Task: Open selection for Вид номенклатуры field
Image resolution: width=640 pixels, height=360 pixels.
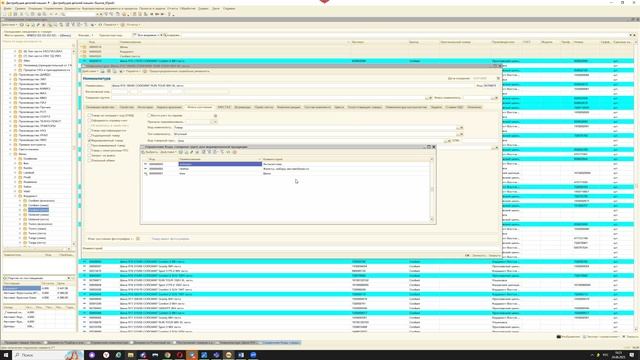Action: (458, 128)
